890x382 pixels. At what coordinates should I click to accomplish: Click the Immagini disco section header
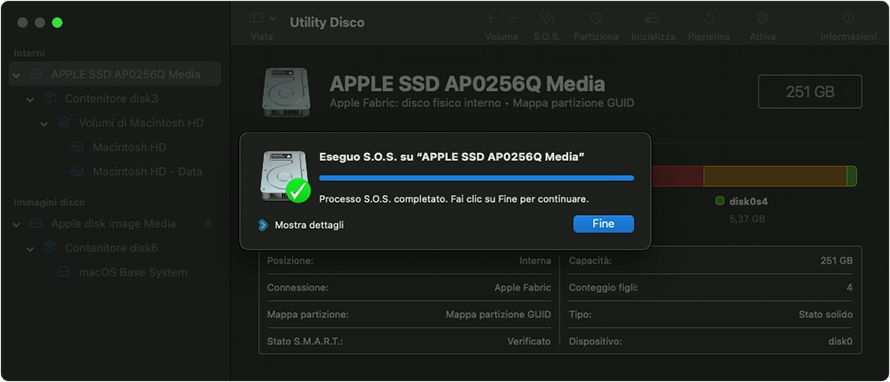pyautogui.click(x=49, y=203)
